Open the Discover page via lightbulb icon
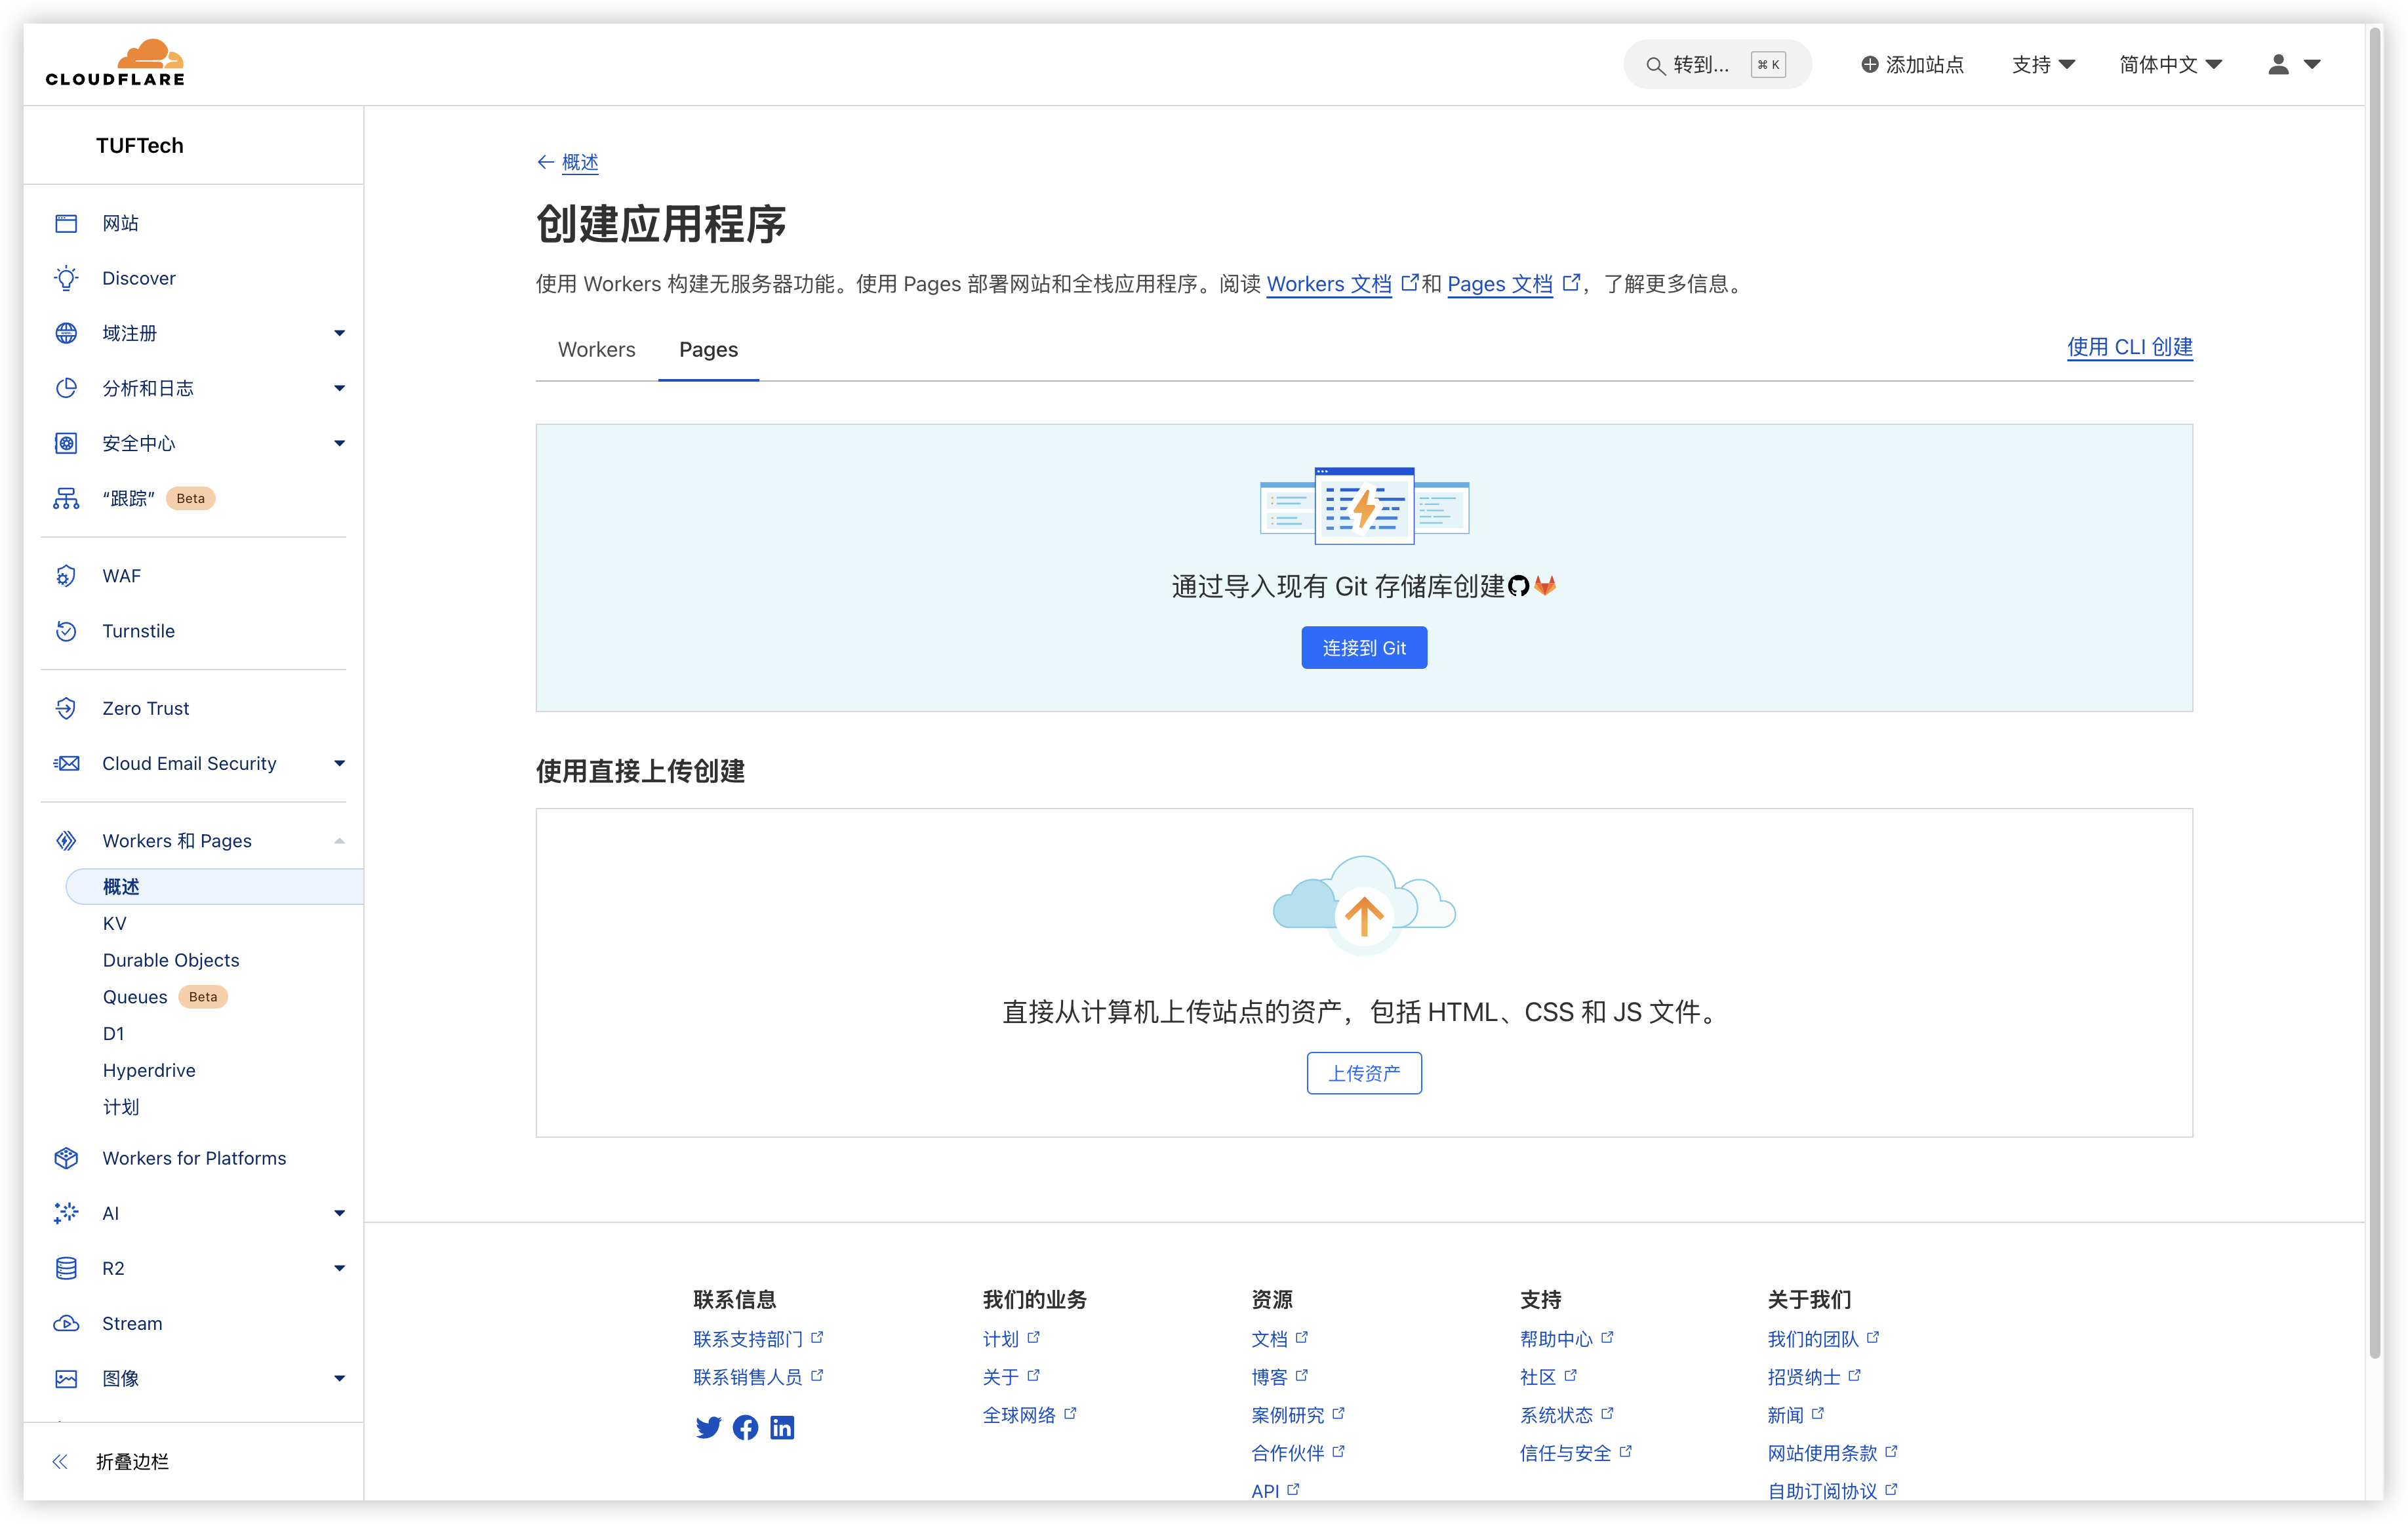 pyautogui.click(x=66, y=278)
